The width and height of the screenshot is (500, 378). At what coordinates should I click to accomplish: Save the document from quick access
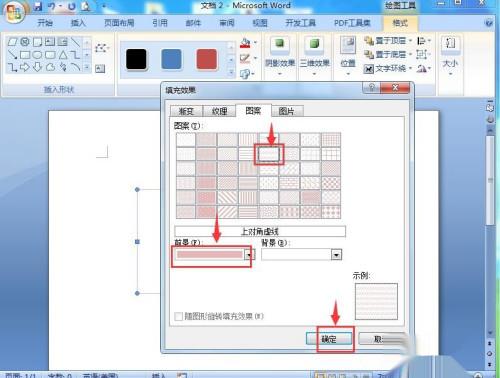(38, 6)
